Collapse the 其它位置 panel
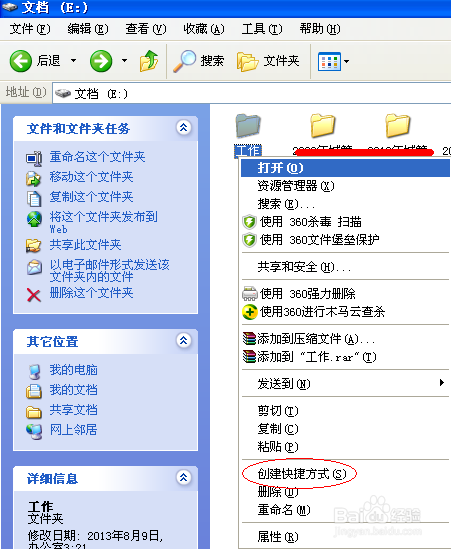This screenshot has height=549, width=451. pos(183,340)
